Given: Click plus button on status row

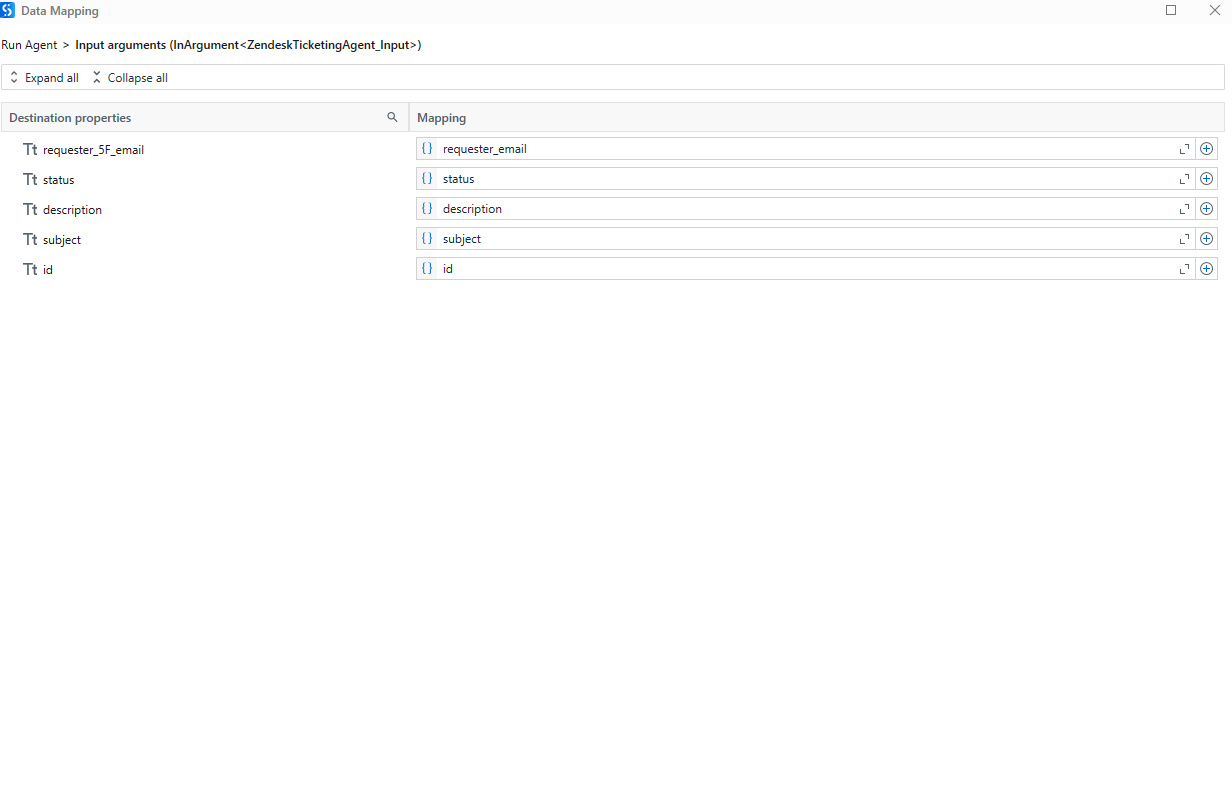Looking at the screenshot, I should (x=1206, y=179).
